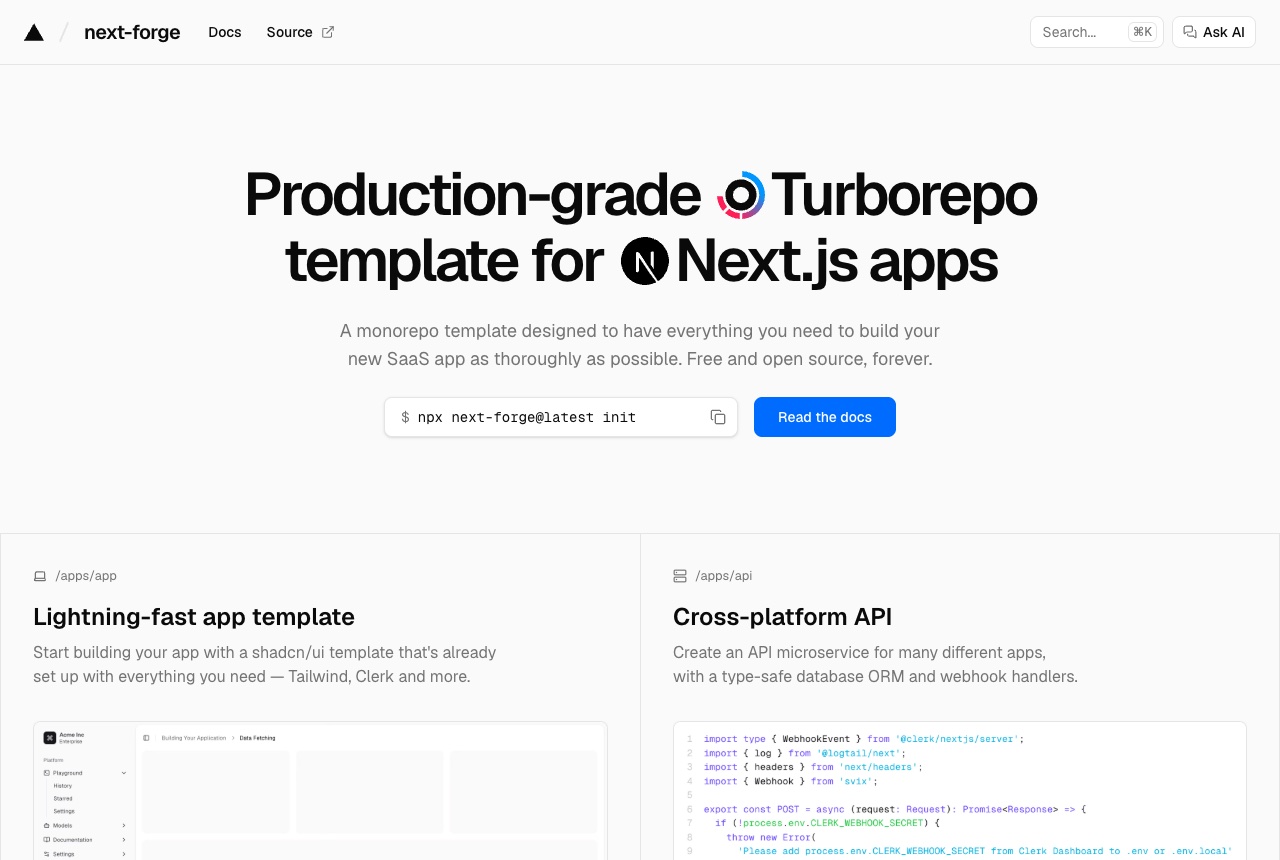This screenshot has height=860, width=1280.
Task: Expand the Models section chevron
Action: click(124, 826)
